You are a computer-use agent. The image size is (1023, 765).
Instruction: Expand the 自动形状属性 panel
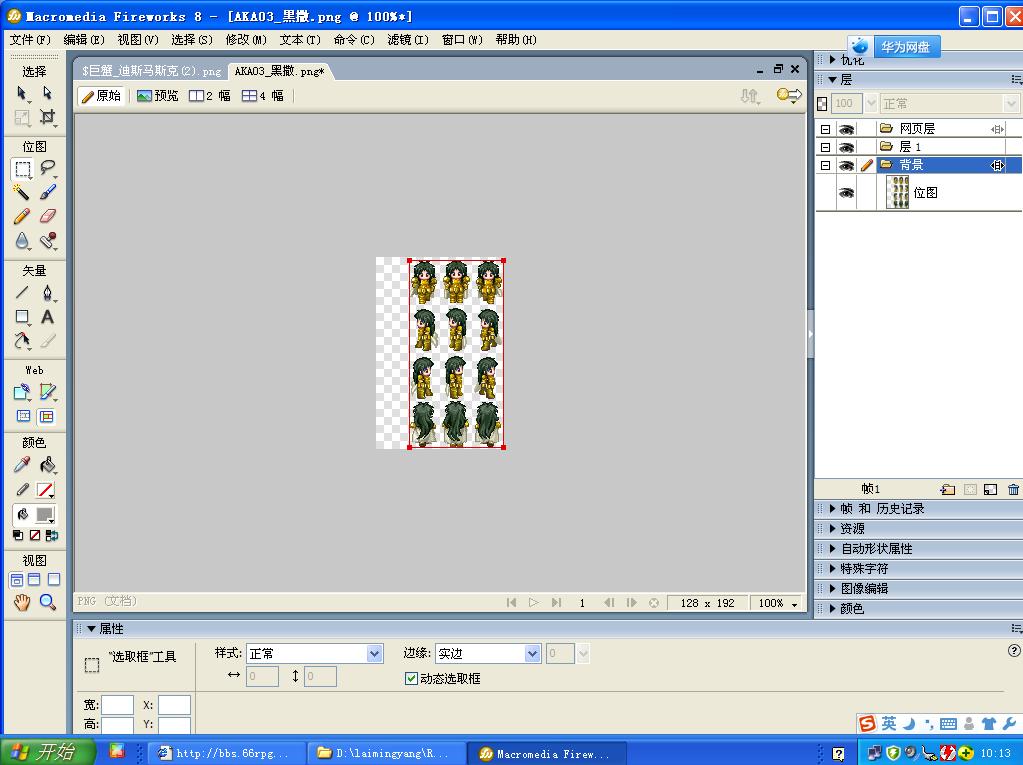pos(832,549)
